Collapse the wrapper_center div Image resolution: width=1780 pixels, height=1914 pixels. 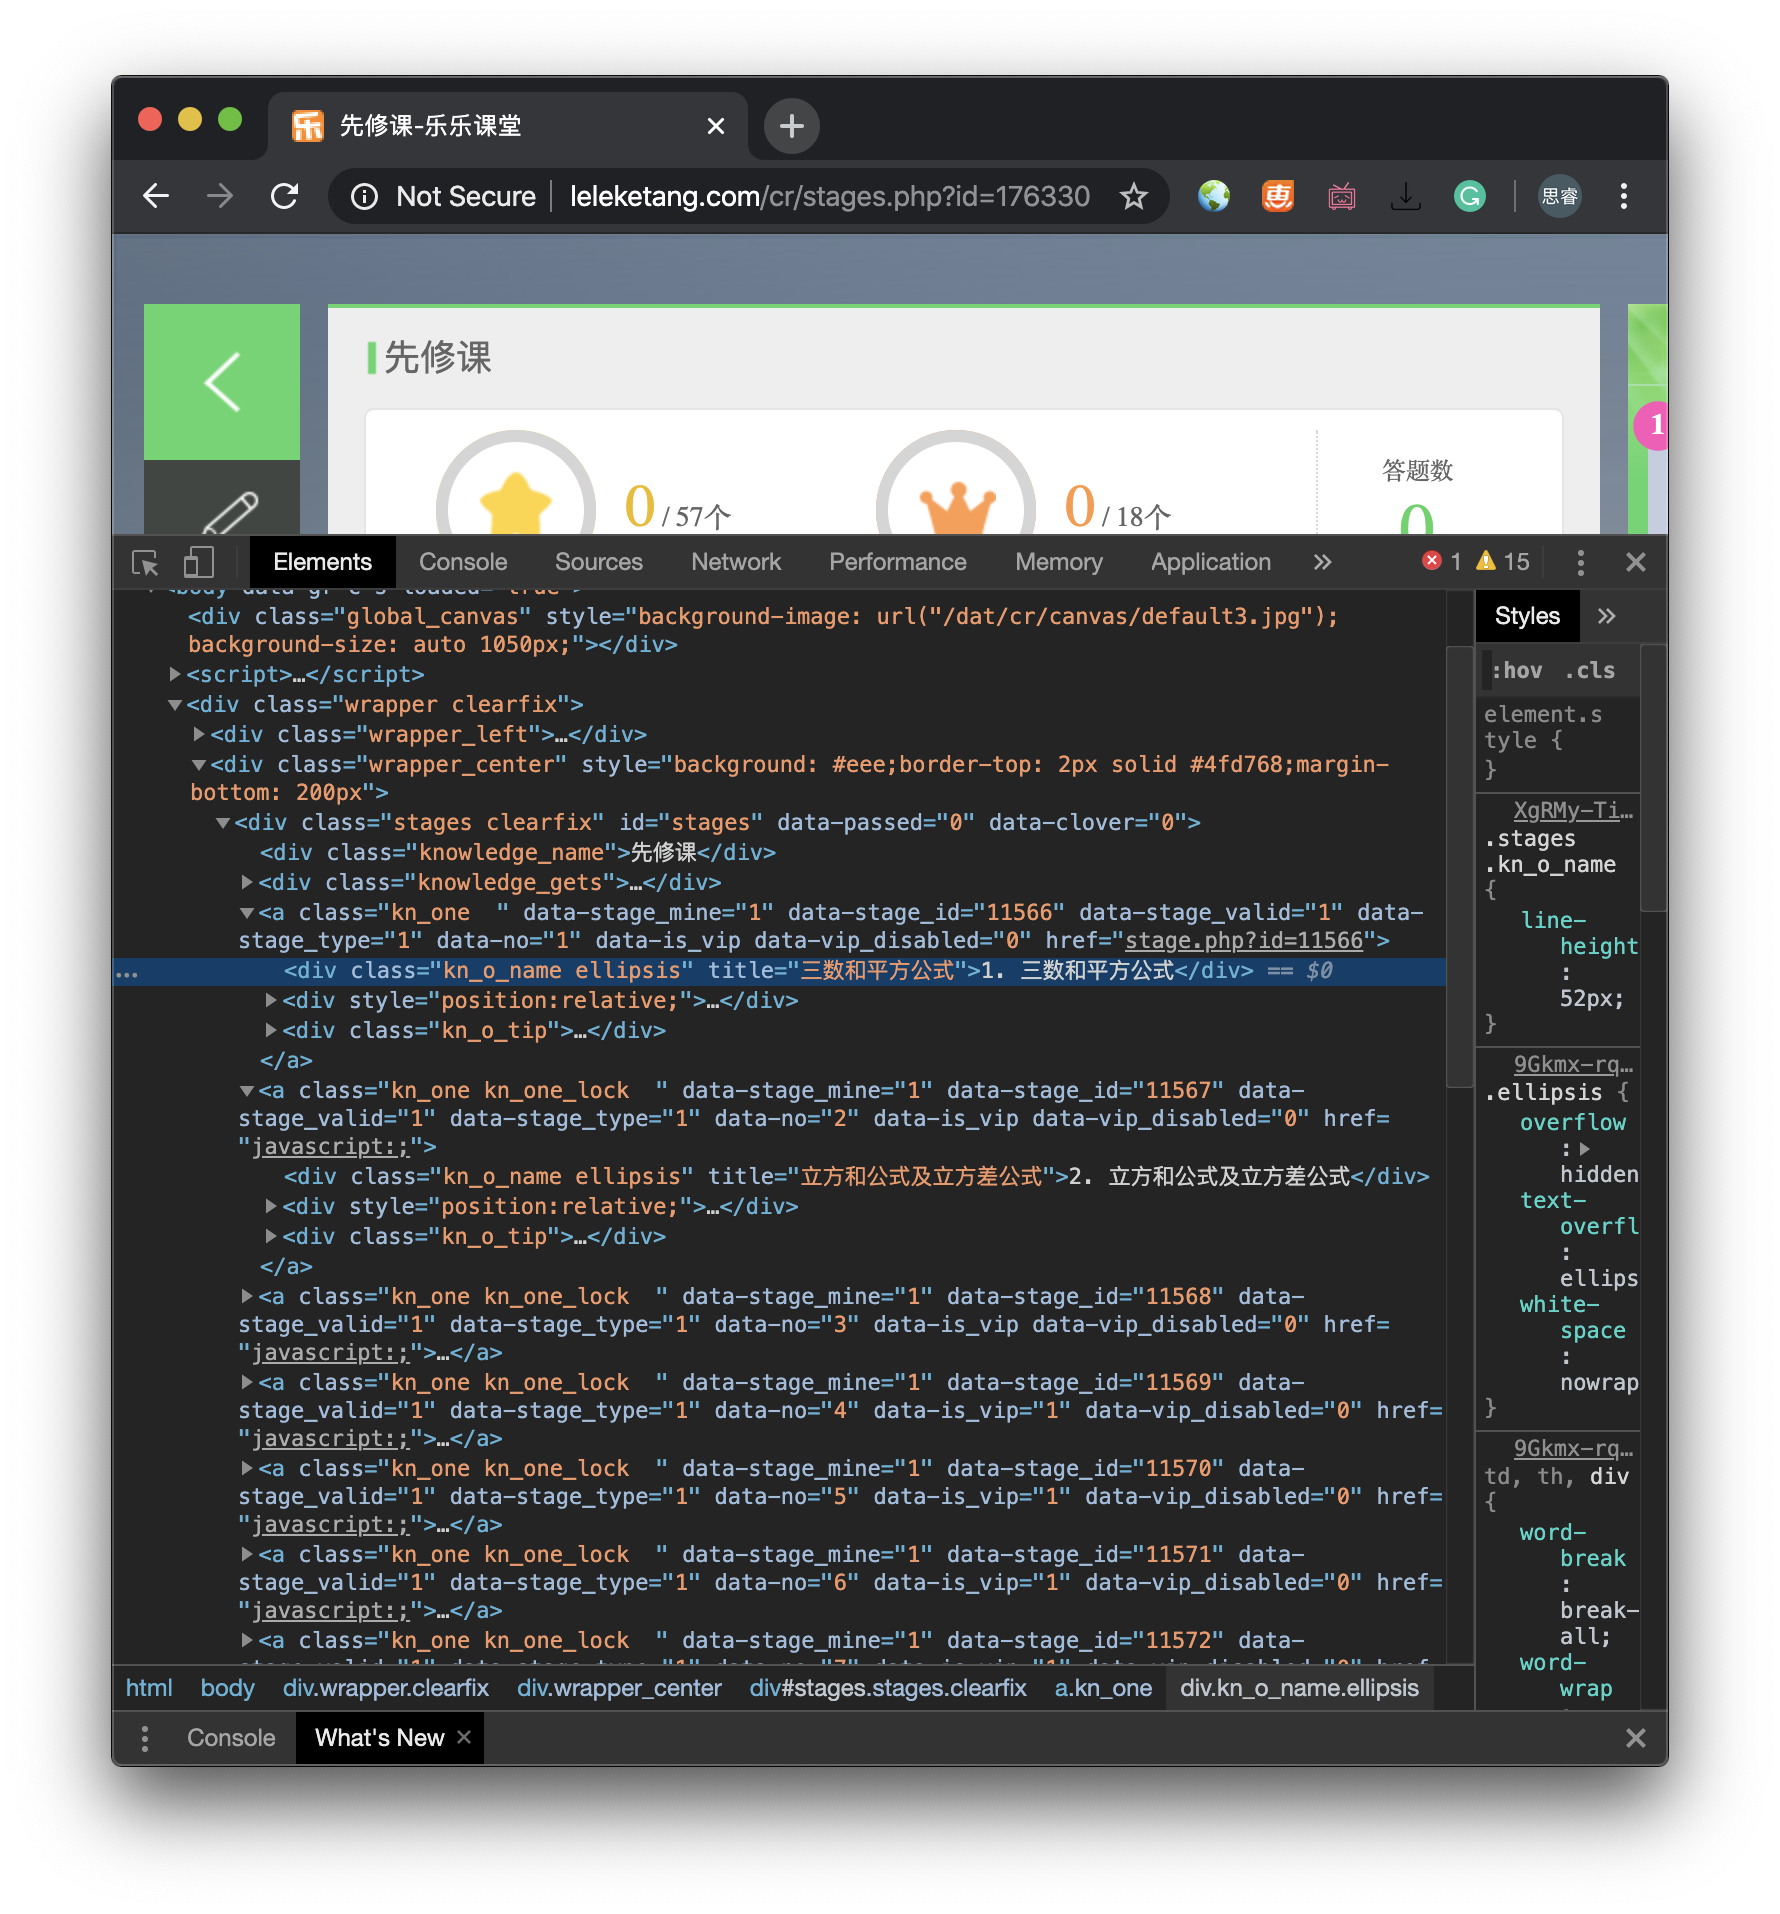[199, 764]
